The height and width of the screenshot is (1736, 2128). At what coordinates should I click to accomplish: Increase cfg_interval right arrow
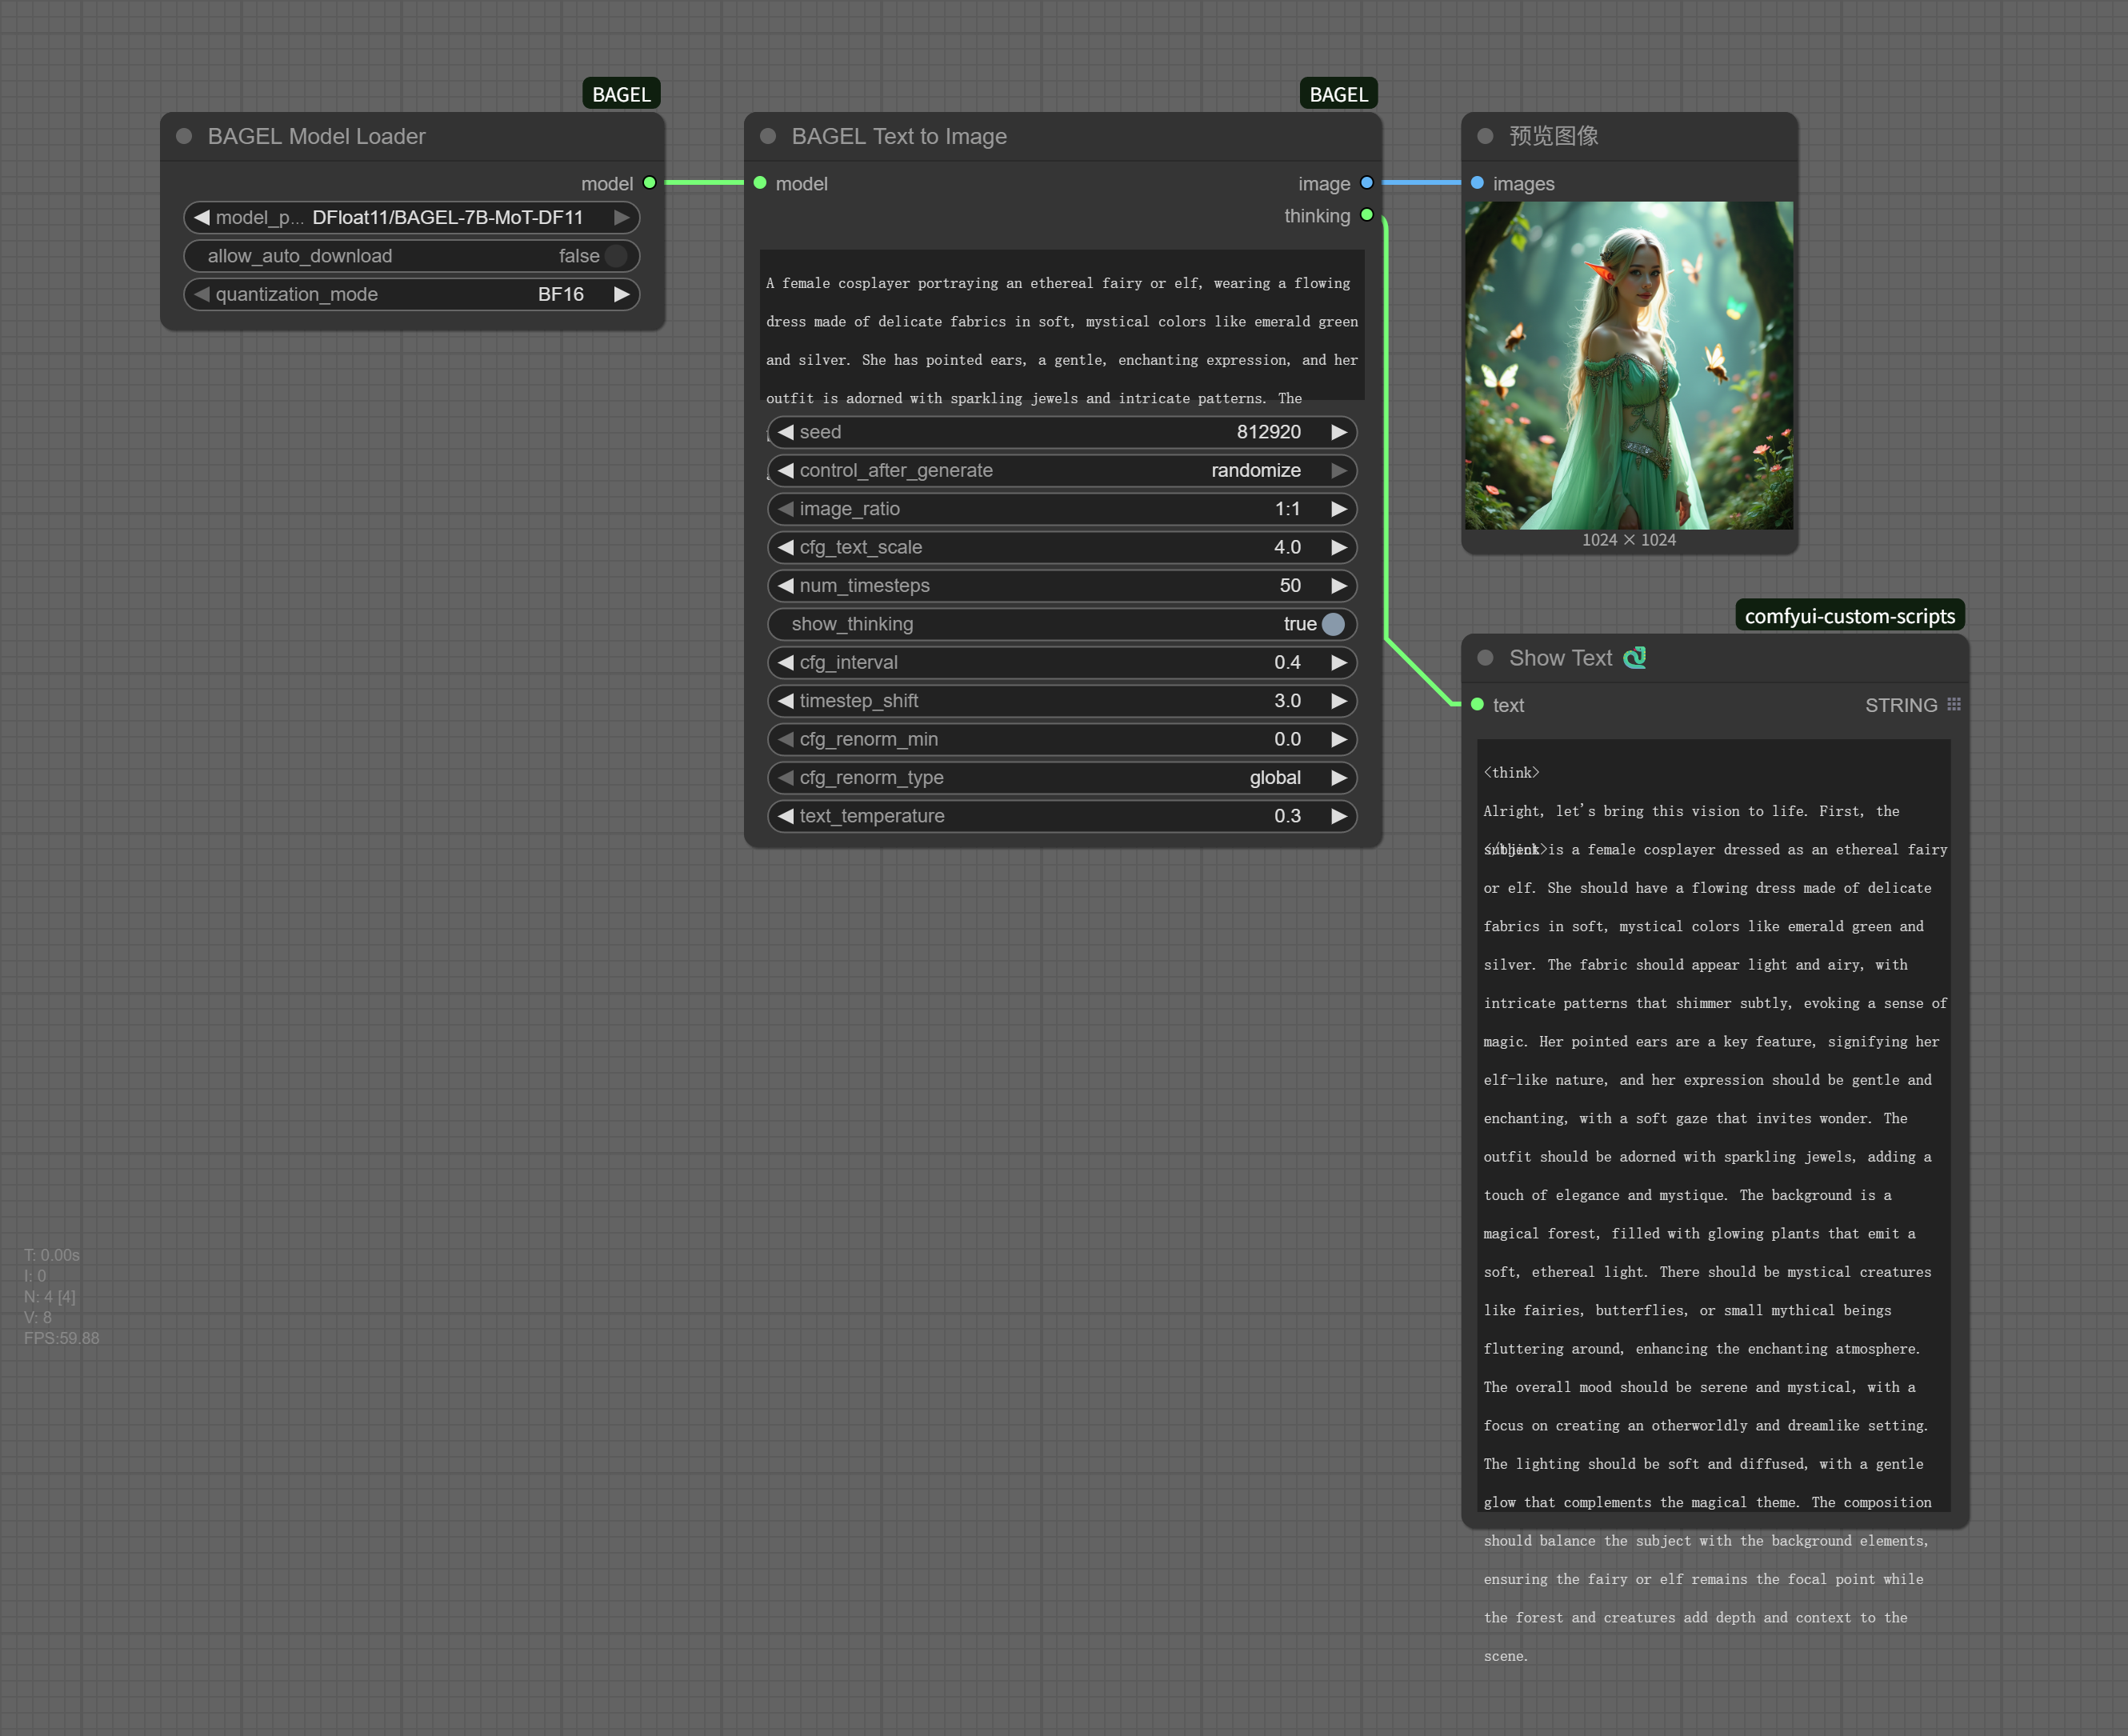[1339, 662]
